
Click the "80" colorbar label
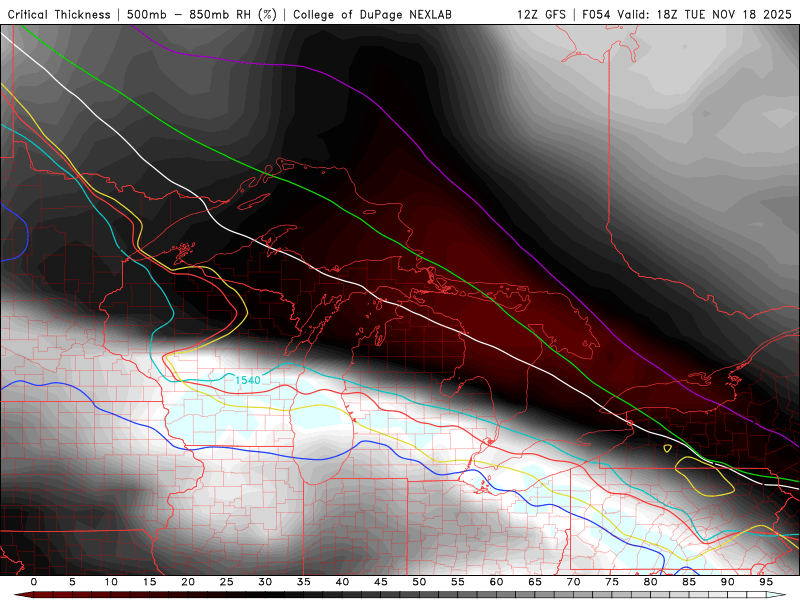(x=650, y=582)
